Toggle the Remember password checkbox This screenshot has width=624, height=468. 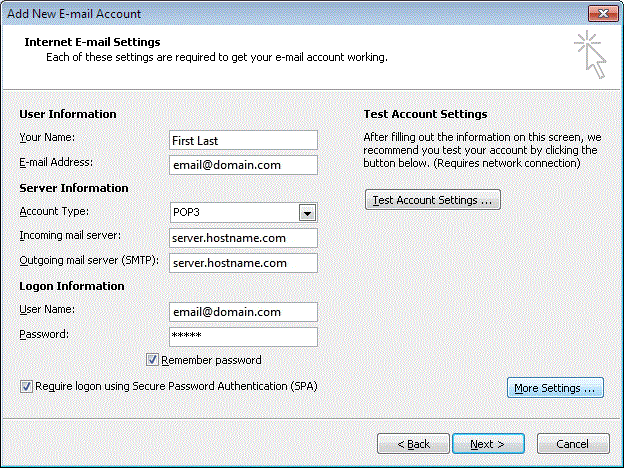click(x=153, y=360)
